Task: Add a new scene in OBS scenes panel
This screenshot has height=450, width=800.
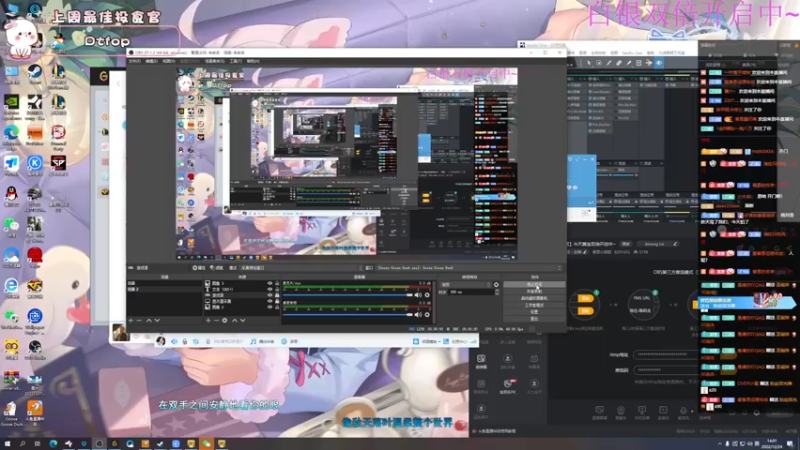Action: (x=131, y=320)
